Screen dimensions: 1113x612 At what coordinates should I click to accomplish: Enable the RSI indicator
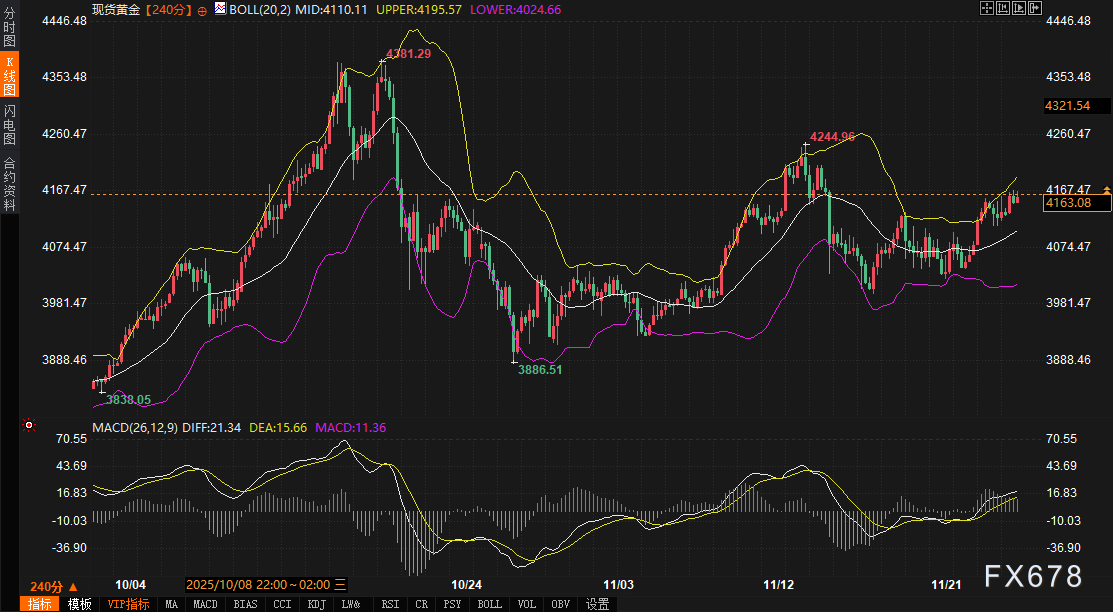(x=390, y=604)
